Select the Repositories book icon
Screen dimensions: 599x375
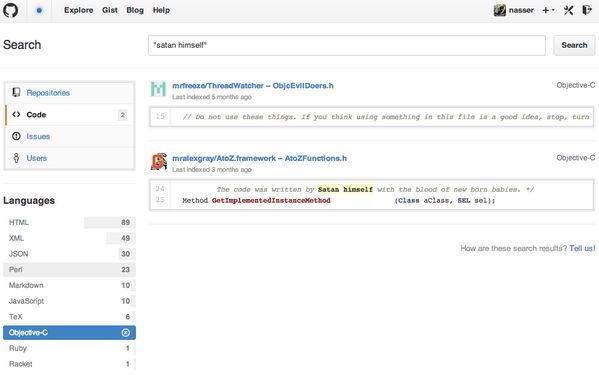(16, 92)
